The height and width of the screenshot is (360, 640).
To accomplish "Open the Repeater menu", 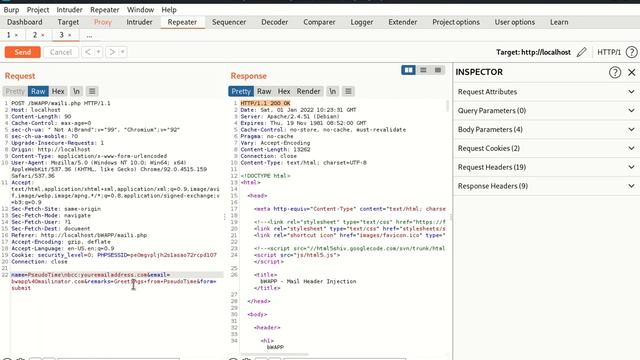I will coord(104,9).
